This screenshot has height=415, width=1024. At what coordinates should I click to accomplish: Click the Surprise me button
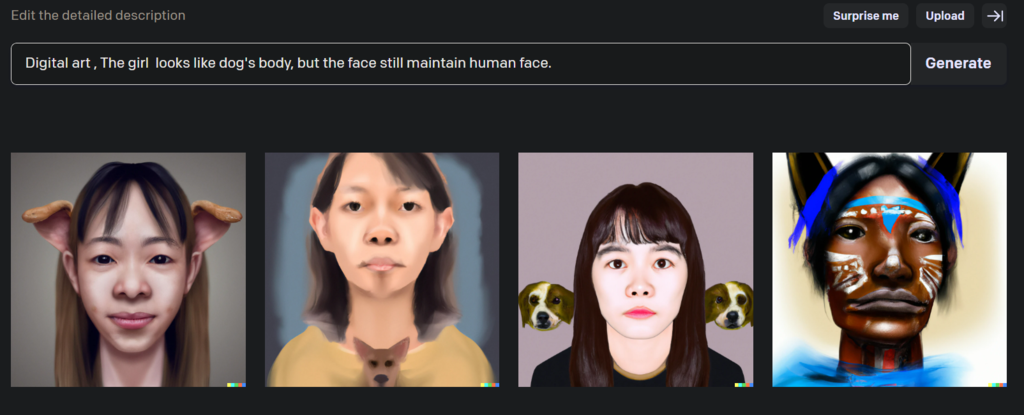[866, 16]
